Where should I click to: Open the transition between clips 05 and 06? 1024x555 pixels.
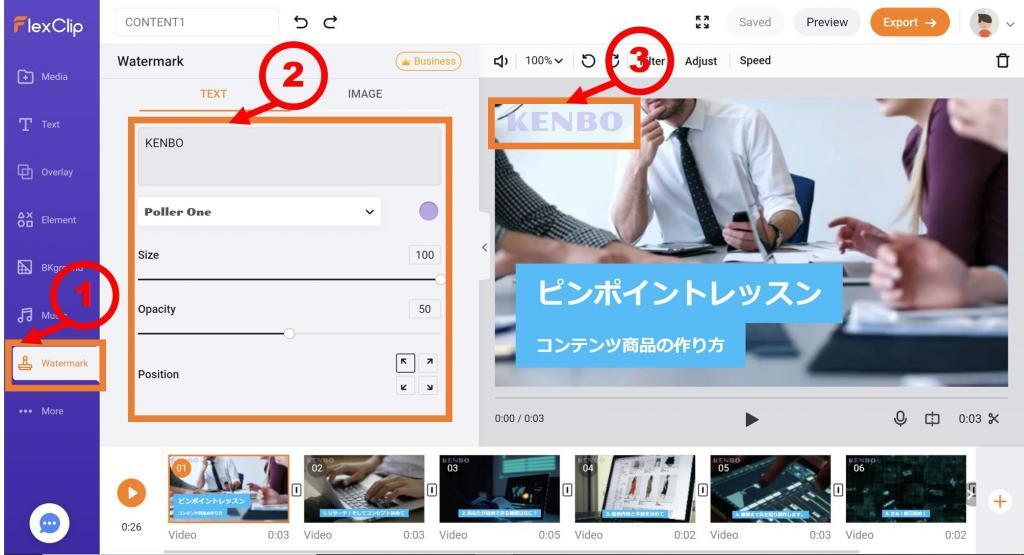click(838, 490)
